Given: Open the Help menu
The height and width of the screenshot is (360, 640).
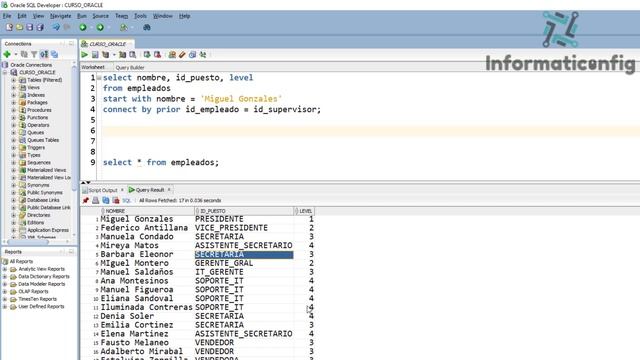Looking at the screenshot, I should [x=184, y=16].
